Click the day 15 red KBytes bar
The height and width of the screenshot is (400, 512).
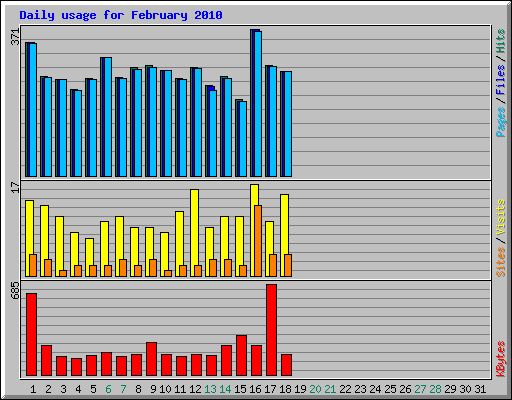(x=241, y=356)
